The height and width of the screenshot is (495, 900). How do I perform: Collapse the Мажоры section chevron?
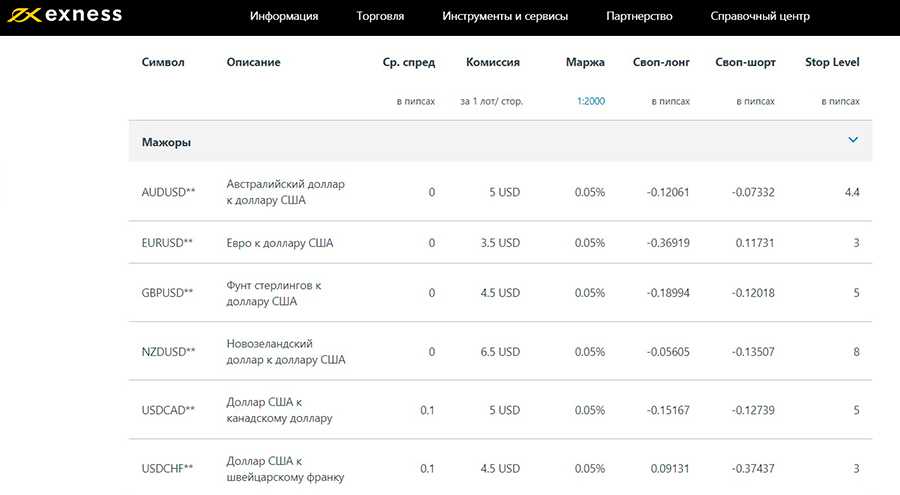coord(853,140)
